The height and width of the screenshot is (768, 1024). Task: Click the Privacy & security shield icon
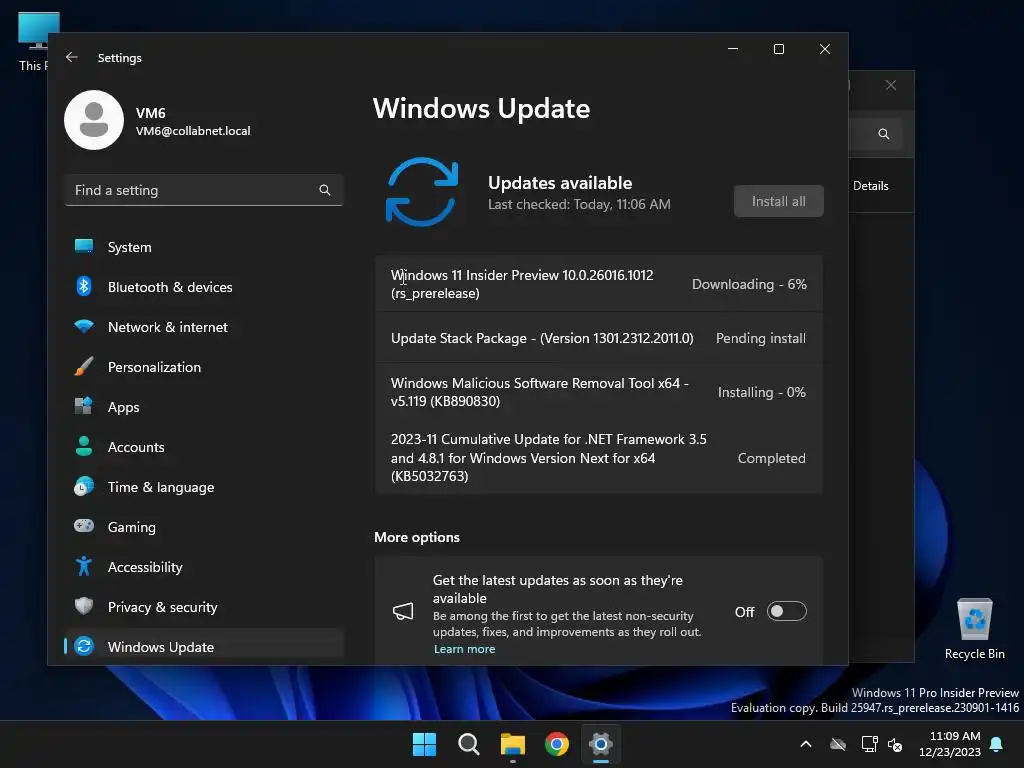coord(84,606)
